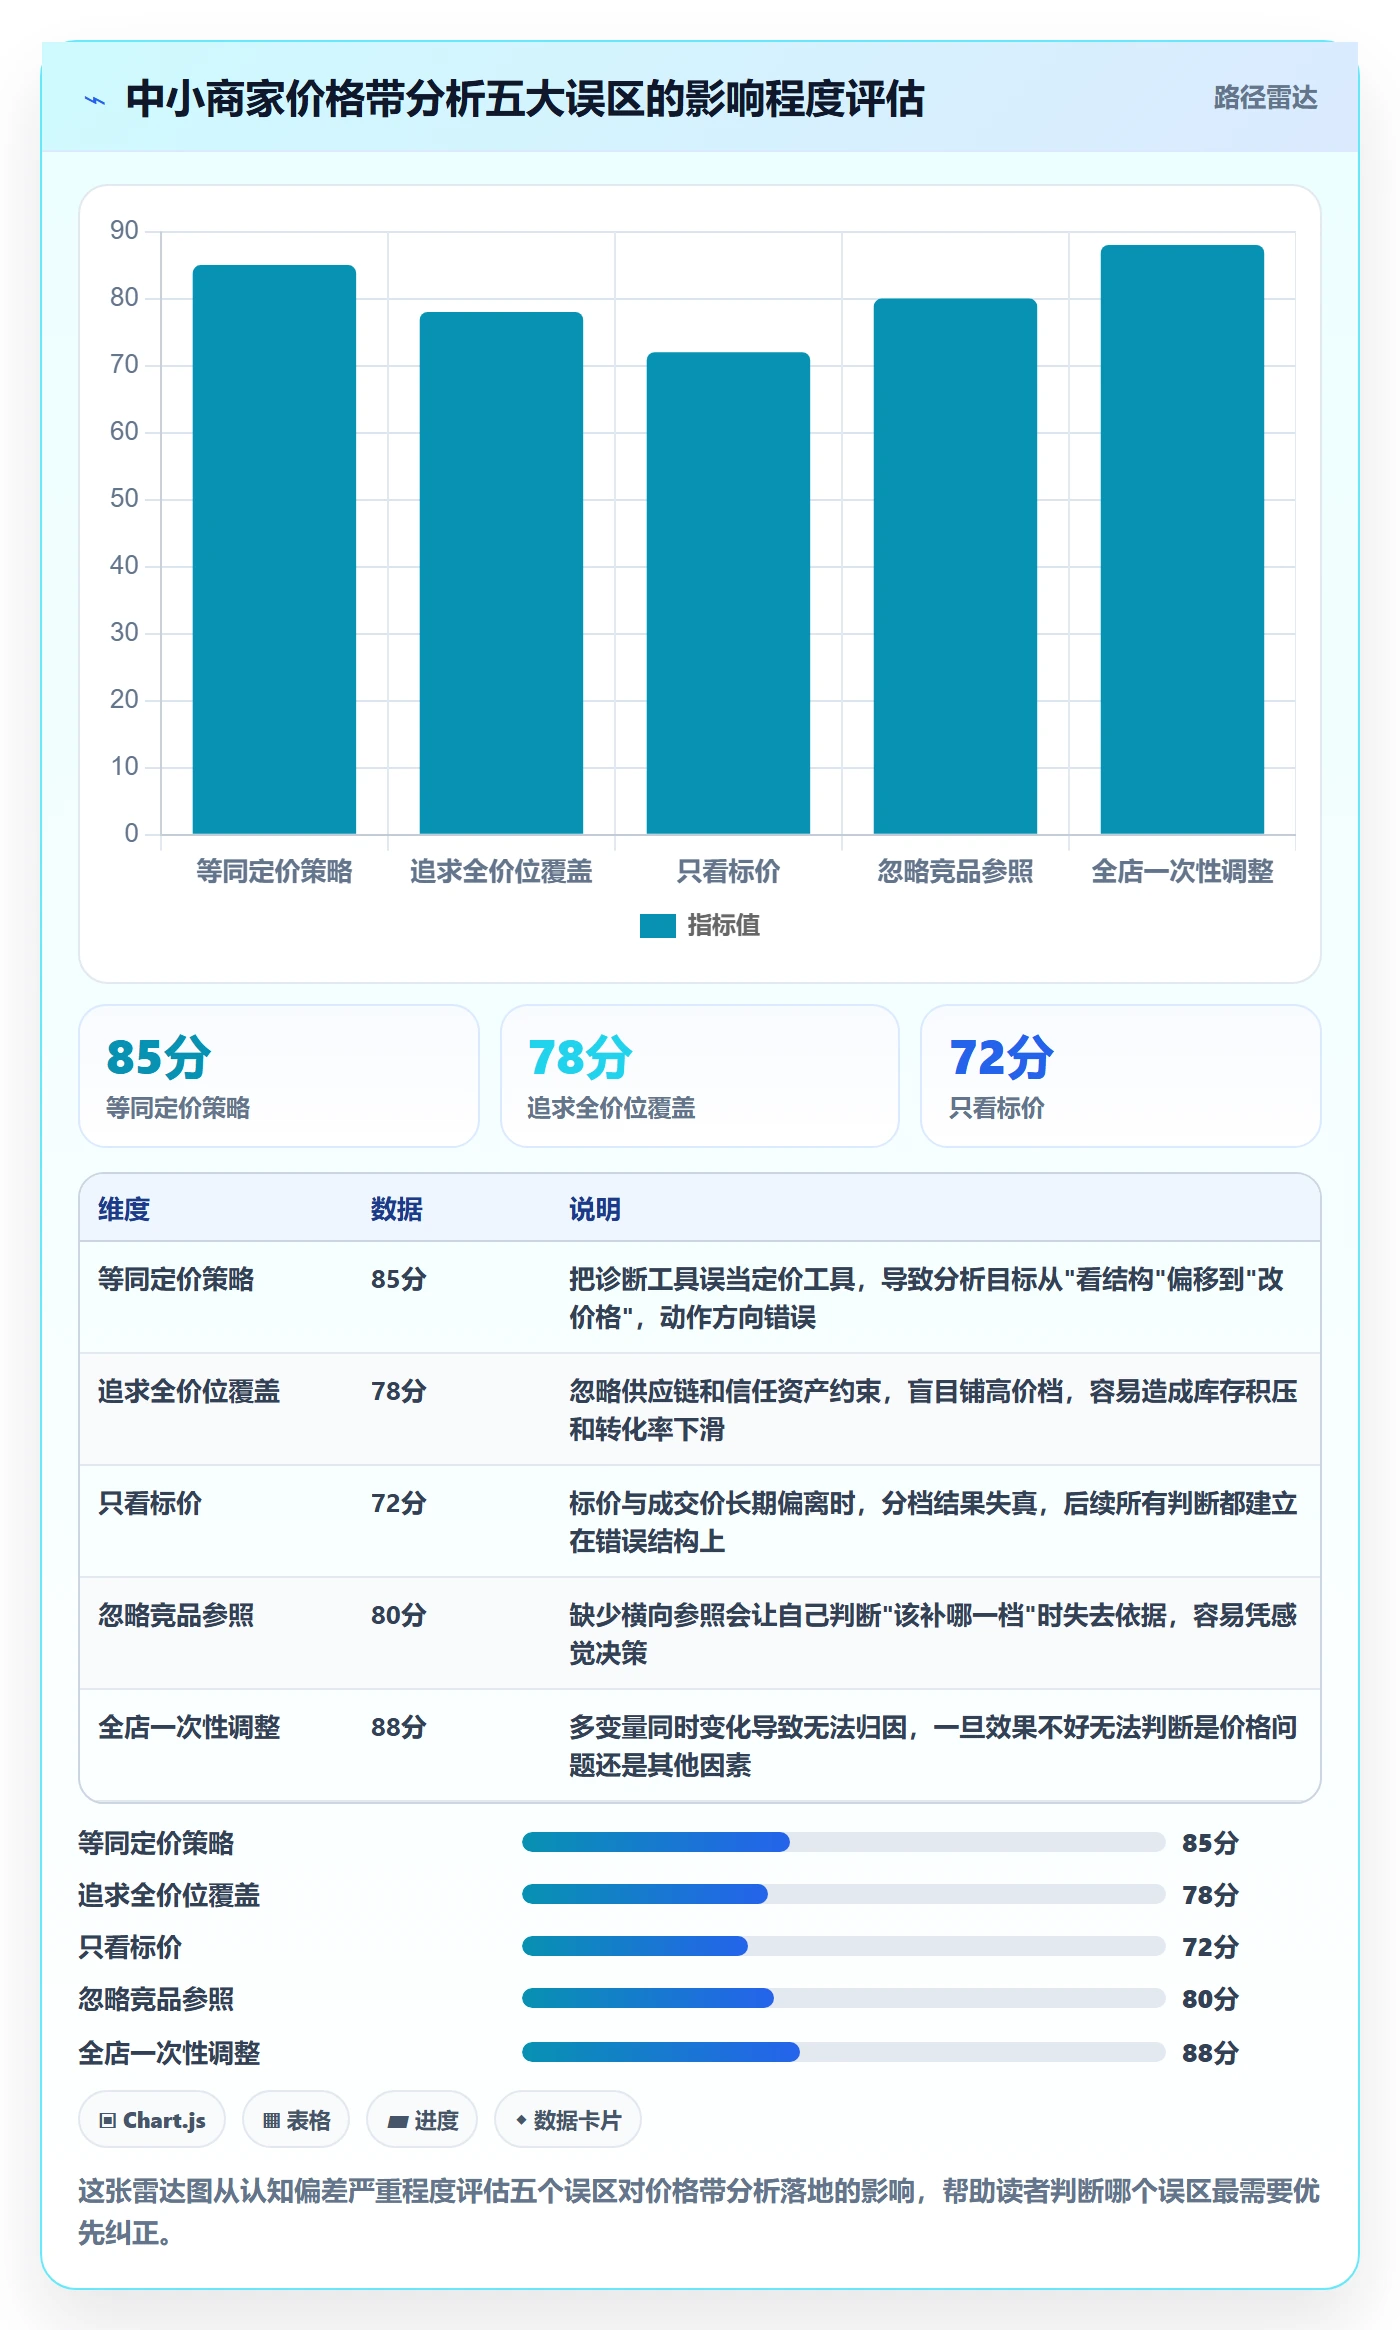Click the 只看标价 cell in the table

click(150, 1503)
